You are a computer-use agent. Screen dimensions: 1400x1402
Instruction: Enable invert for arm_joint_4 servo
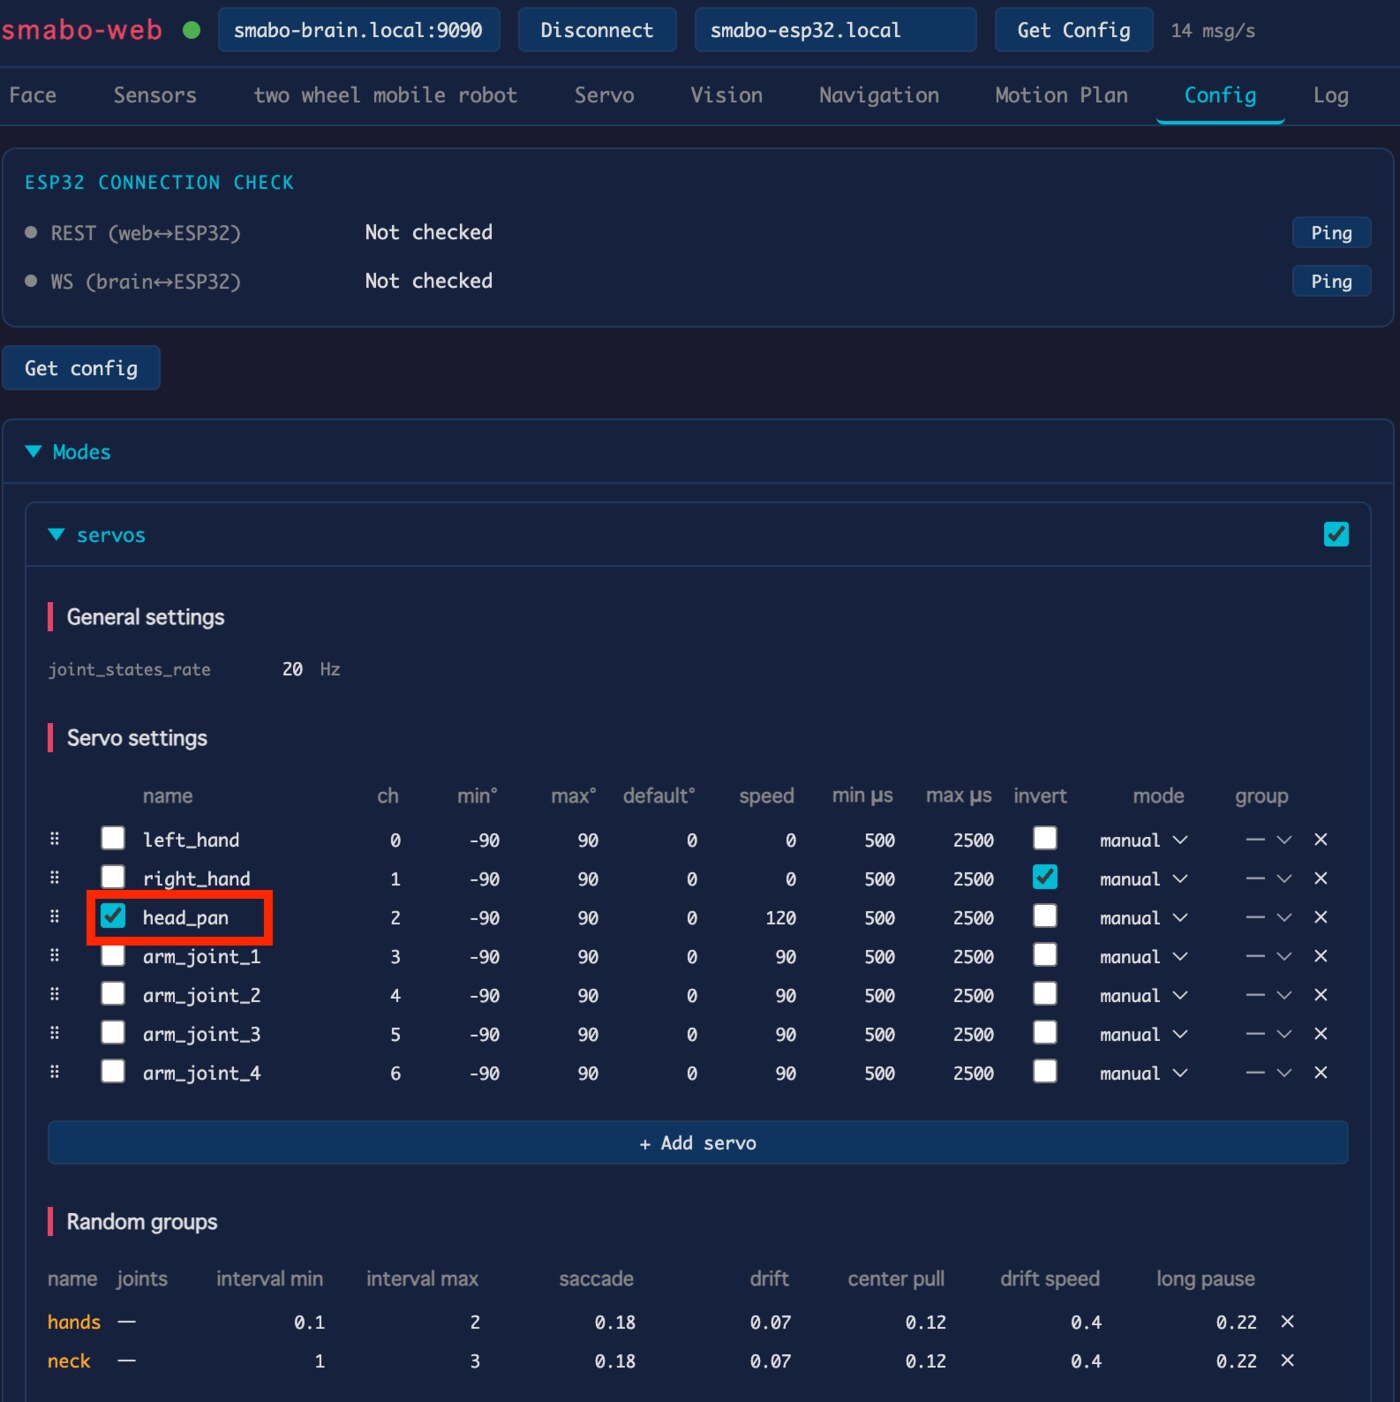click(x=1045, y=1071)
